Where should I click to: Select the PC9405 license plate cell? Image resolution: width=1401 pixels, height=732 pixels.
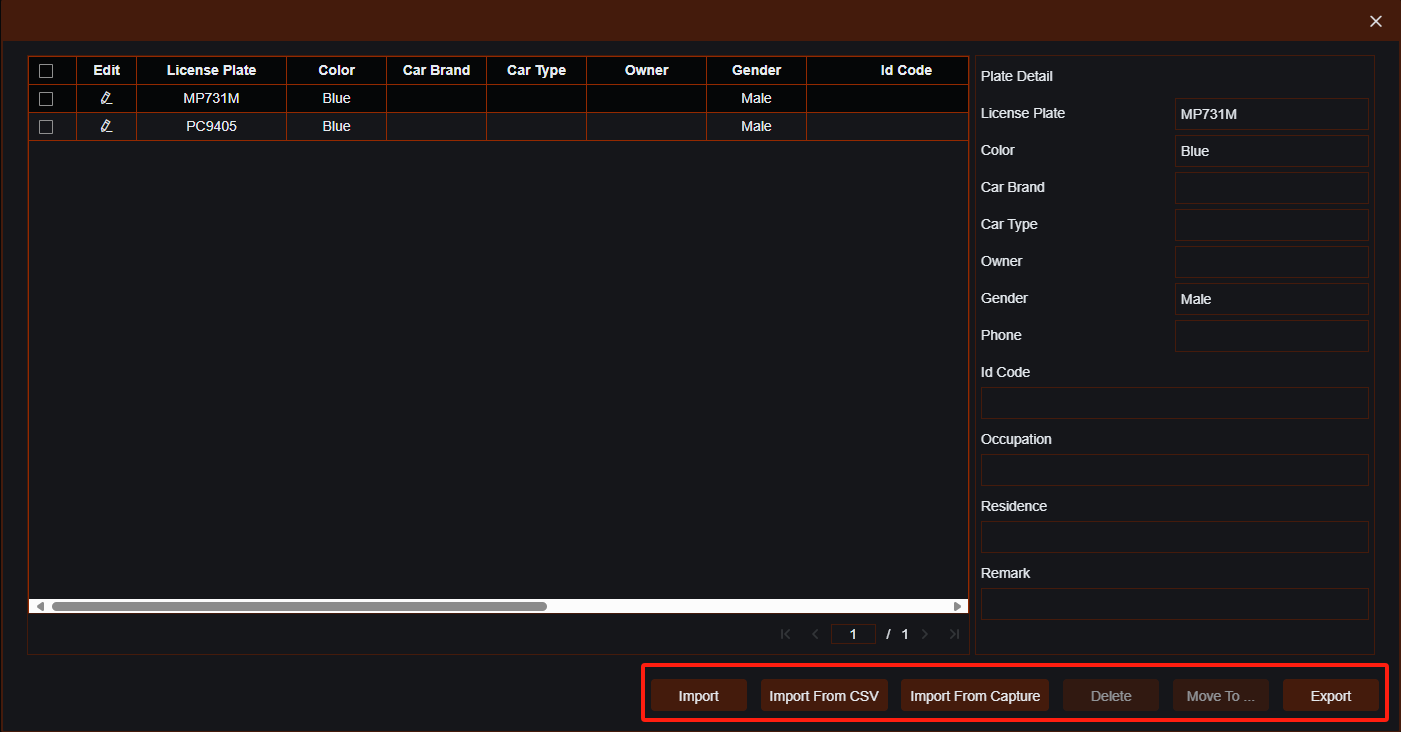click(x=212, y=127)
